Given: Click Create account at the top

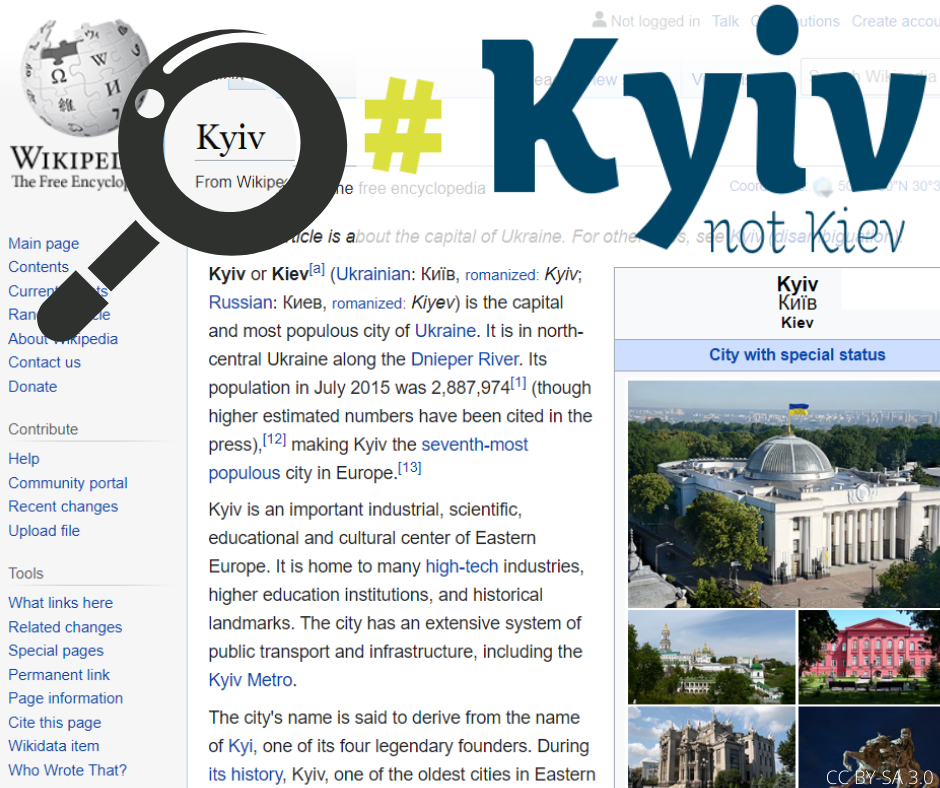Looking at the screenshot, I should (894, 21).
